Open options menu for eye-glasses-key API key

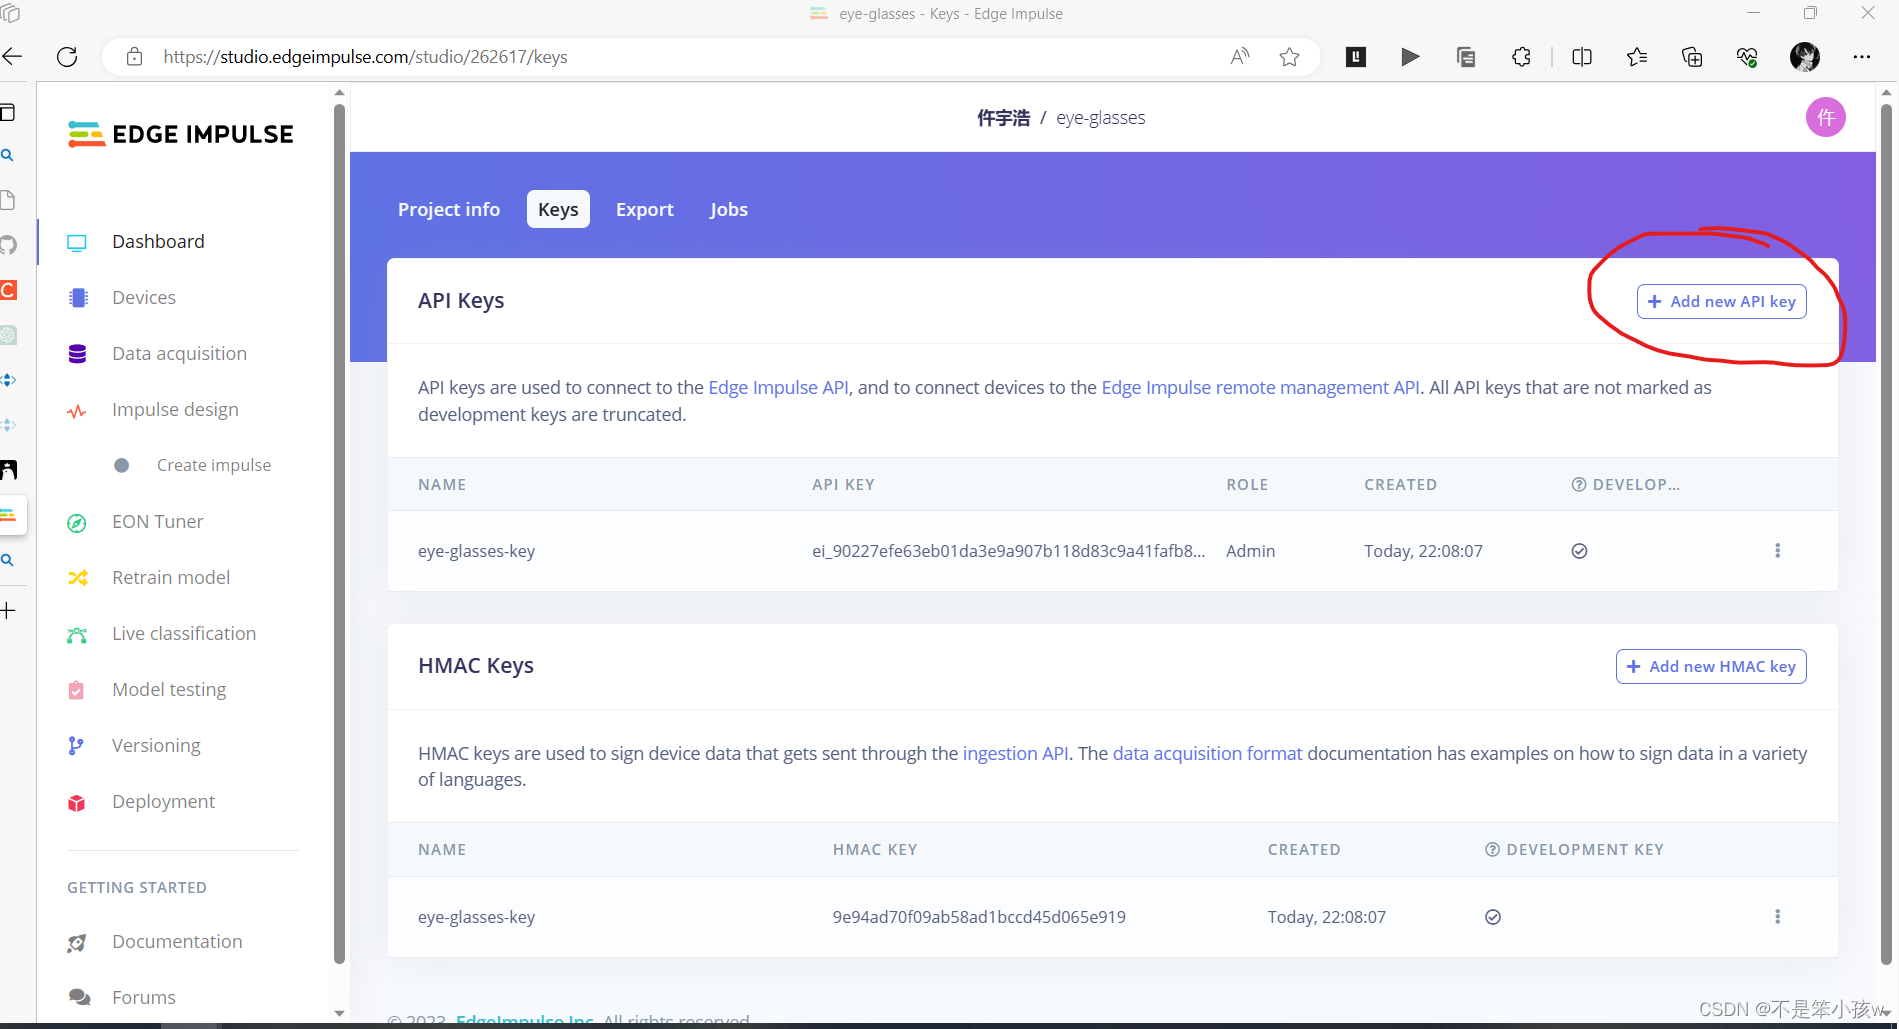click(1777, 550)
